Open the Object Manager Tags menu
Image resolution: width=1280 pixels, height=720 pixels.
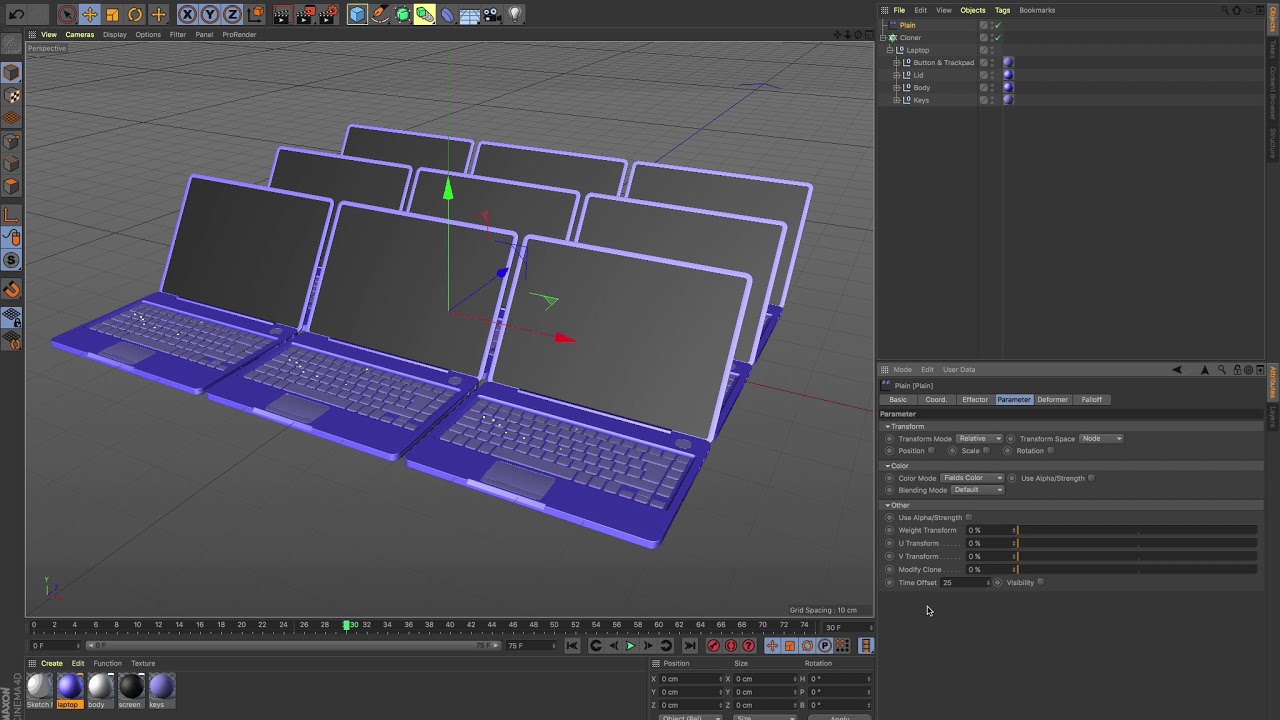pos(1002,10)
